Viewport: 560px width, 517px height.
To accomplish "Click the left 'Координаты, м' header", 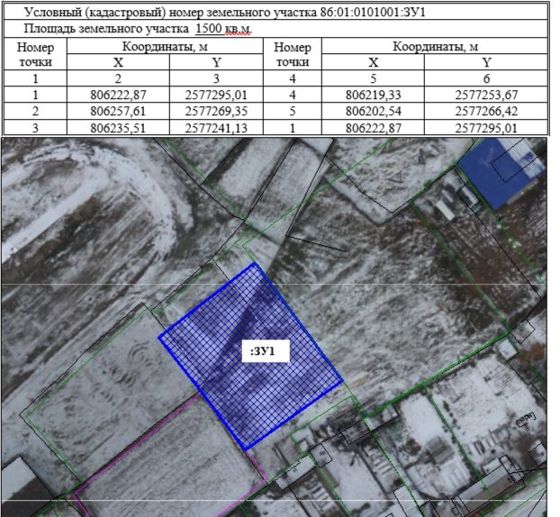I will pos(165,46).
